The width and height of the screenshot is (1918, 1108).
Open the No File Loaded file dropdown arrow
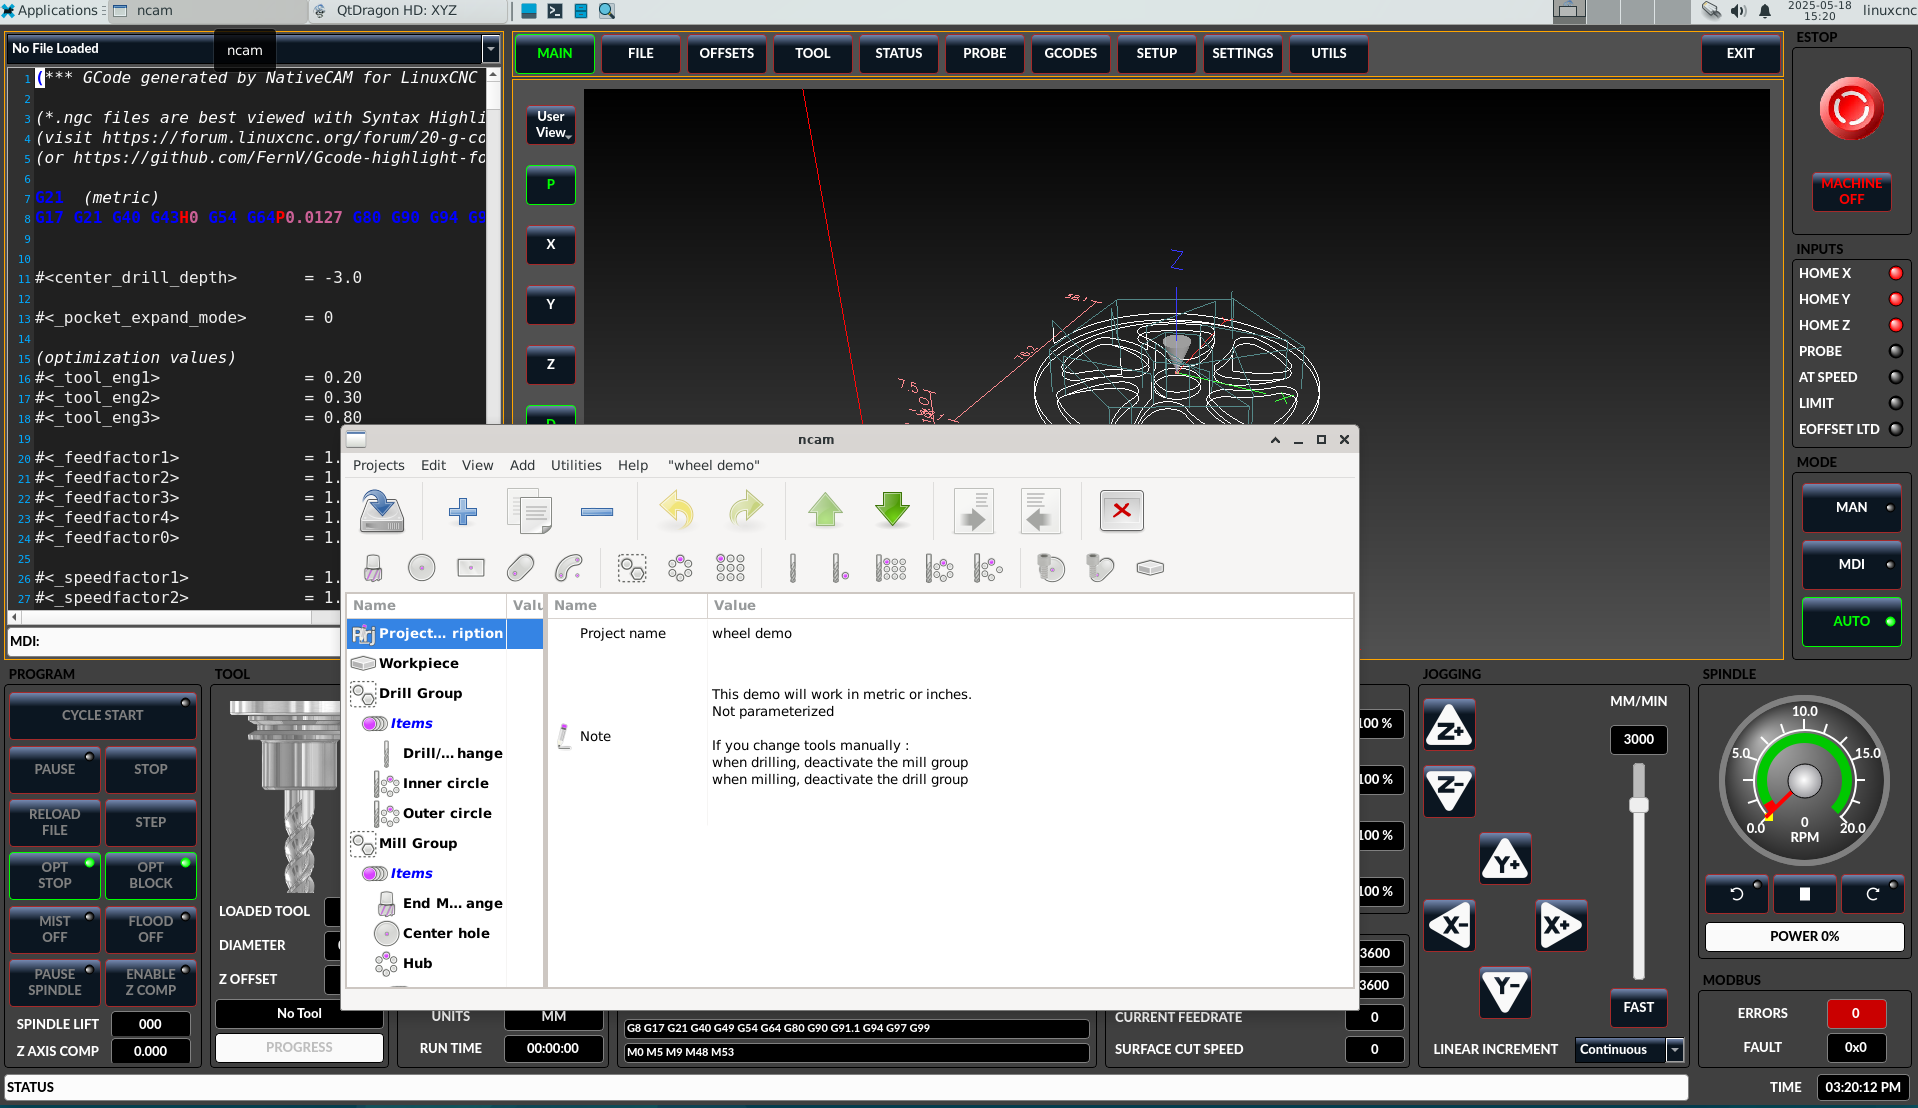click(490, 49)
